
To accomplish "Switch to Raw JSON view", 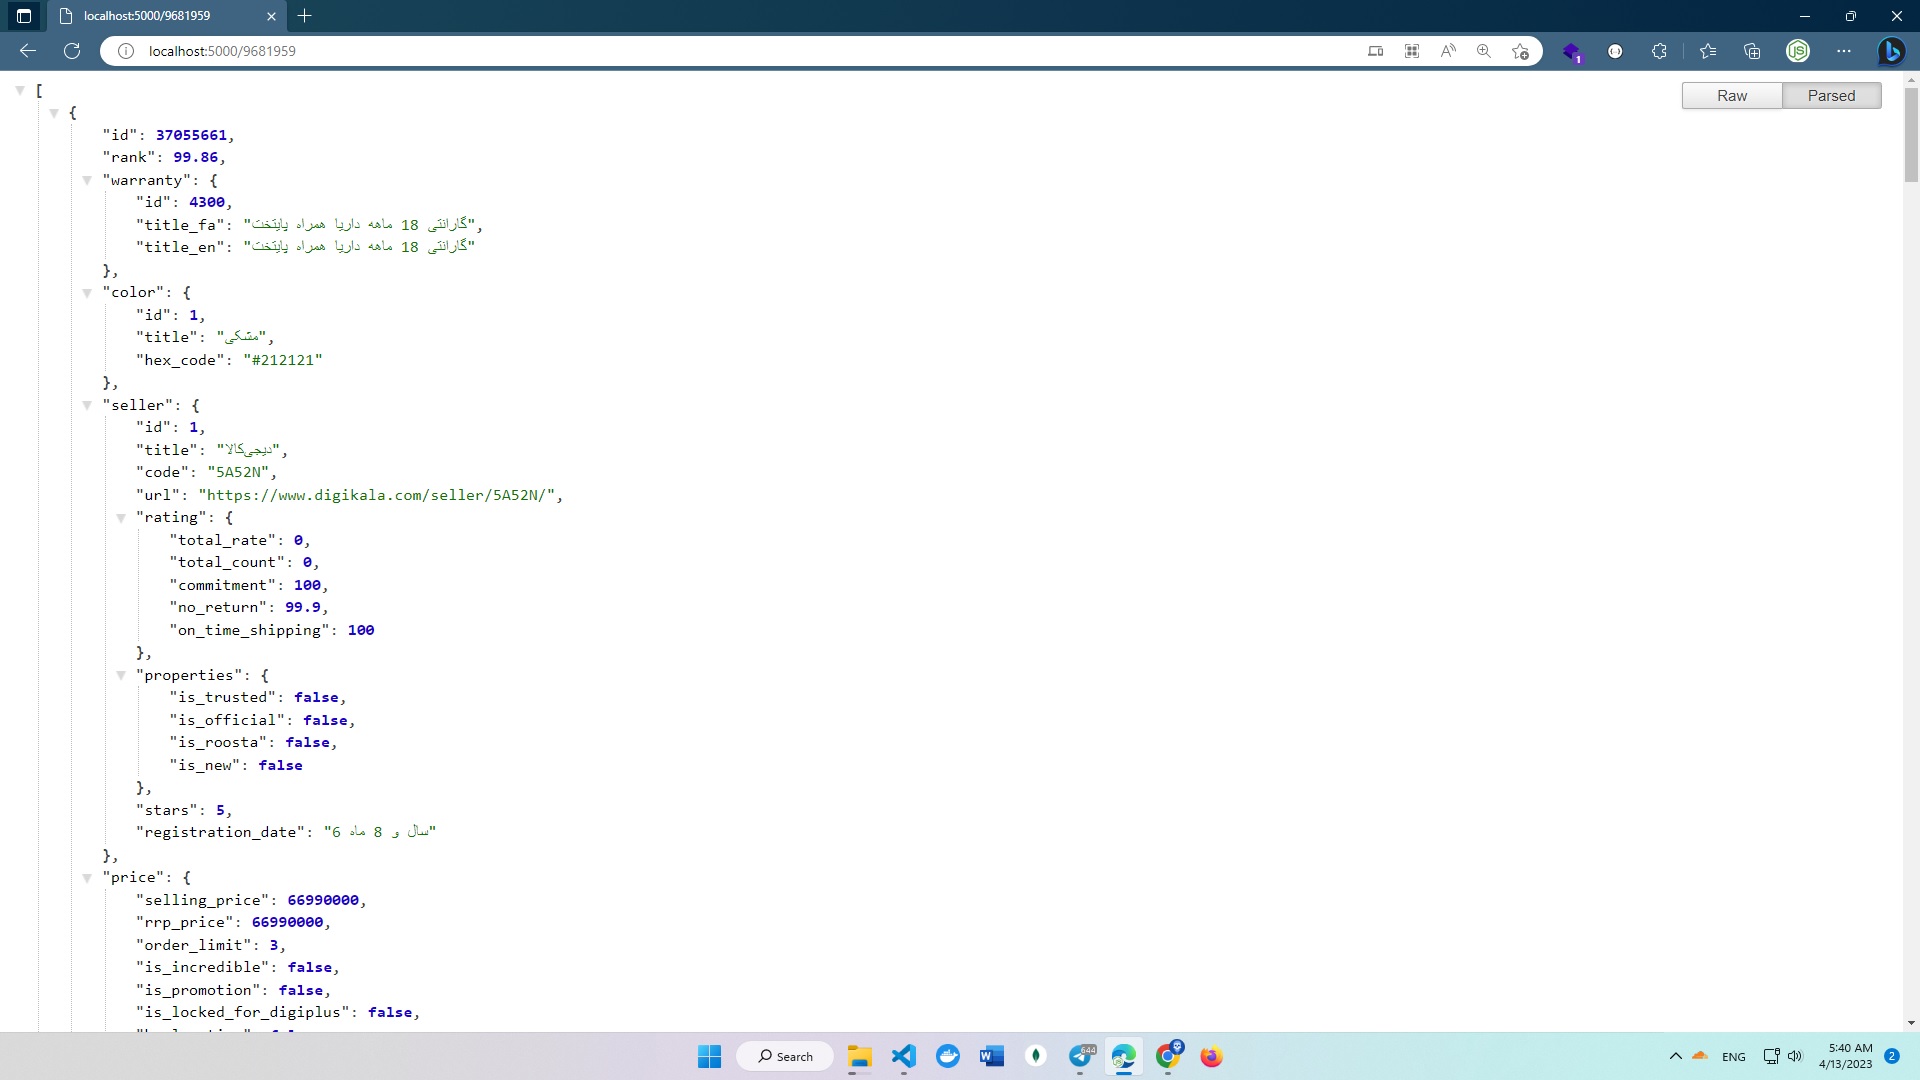I will (x=1732, y=96).
